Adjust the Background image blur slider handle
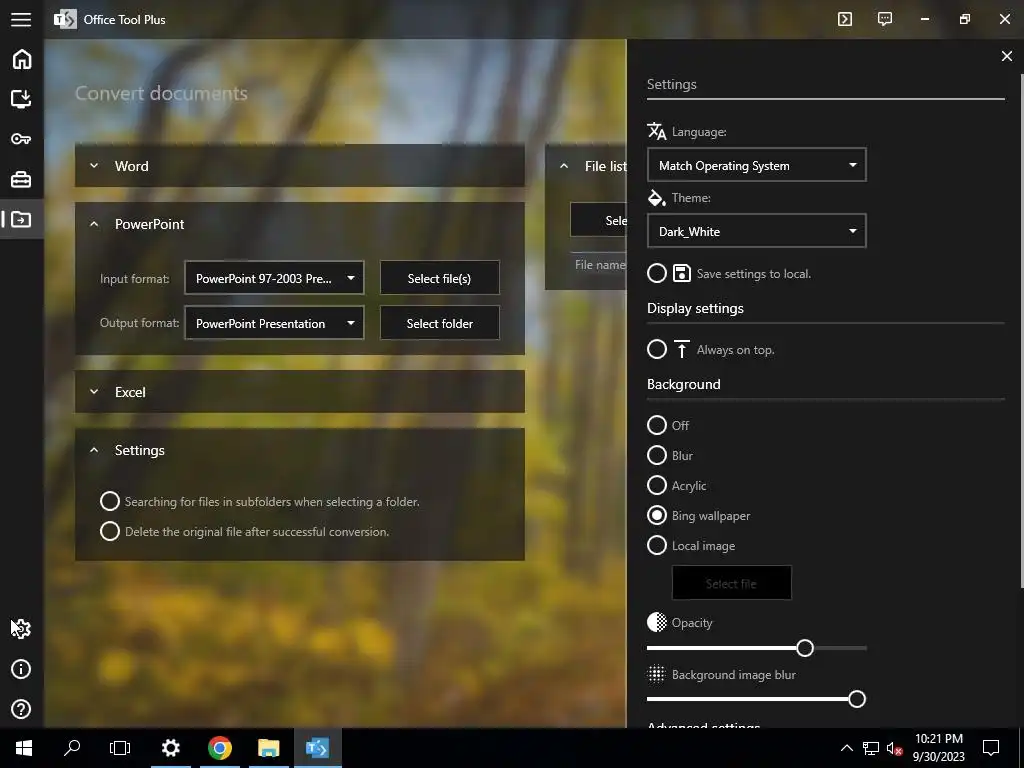 [x=856, y=699]
